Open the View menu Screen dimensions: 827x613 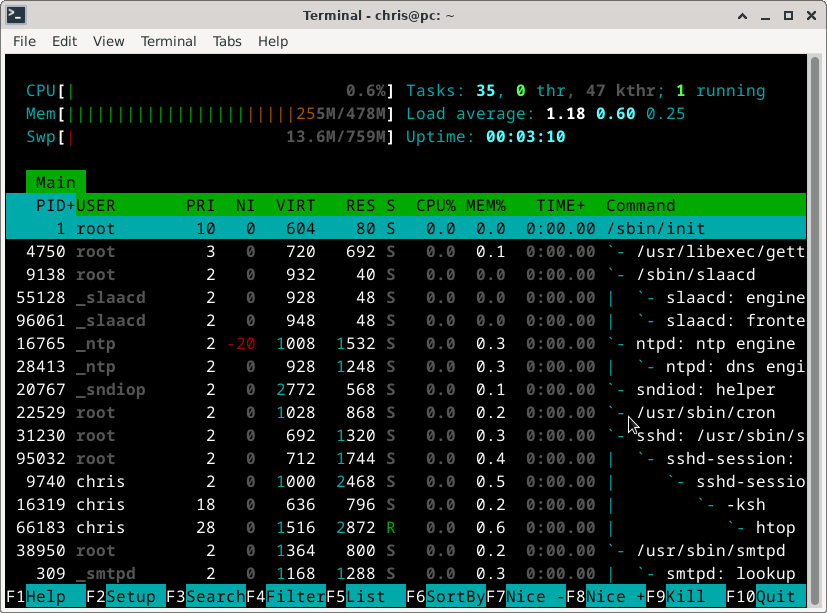coord(108,41)
